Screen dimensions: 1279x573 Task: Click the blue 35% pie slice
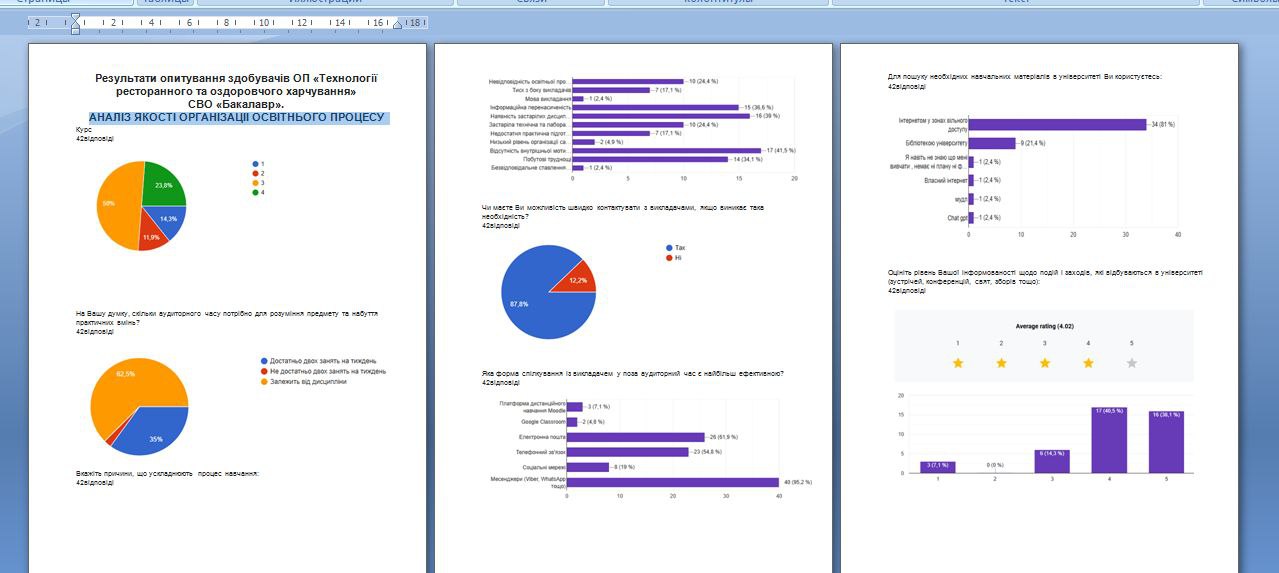[153, 430]
